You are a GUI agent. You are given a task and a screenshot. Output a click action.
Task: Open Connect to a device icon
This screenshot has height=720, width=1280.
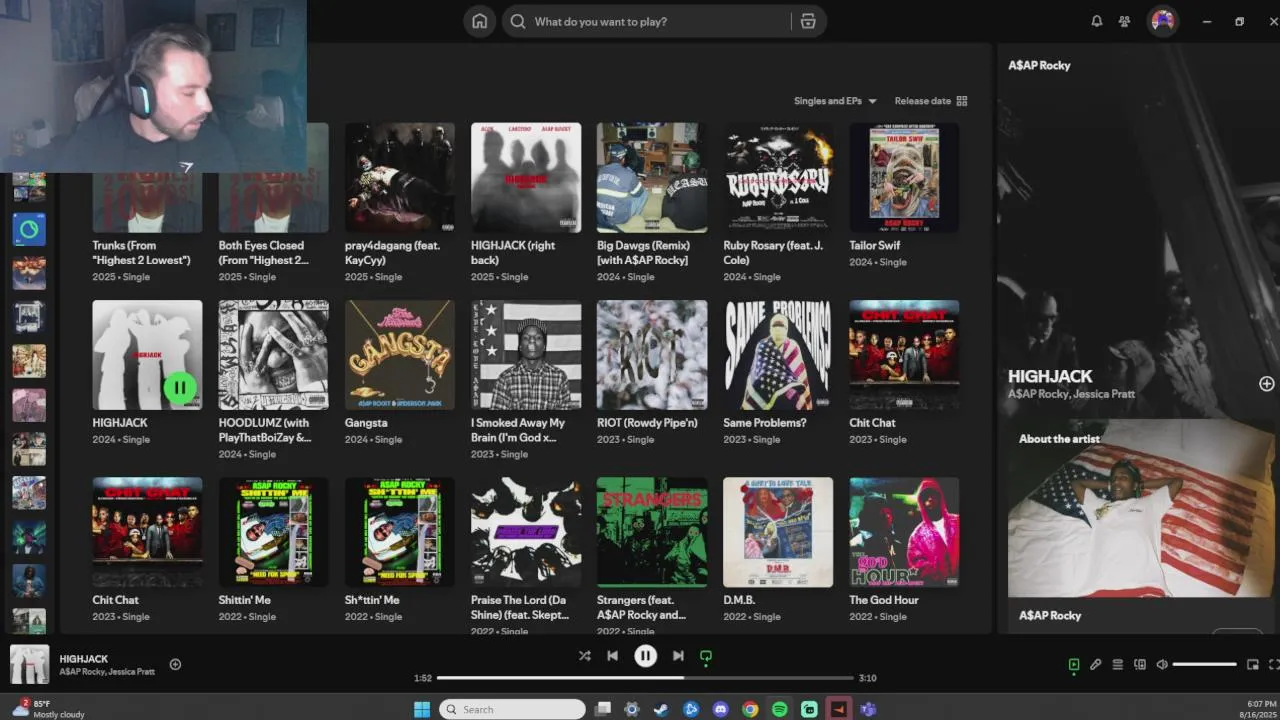(x=1139, y=664)
